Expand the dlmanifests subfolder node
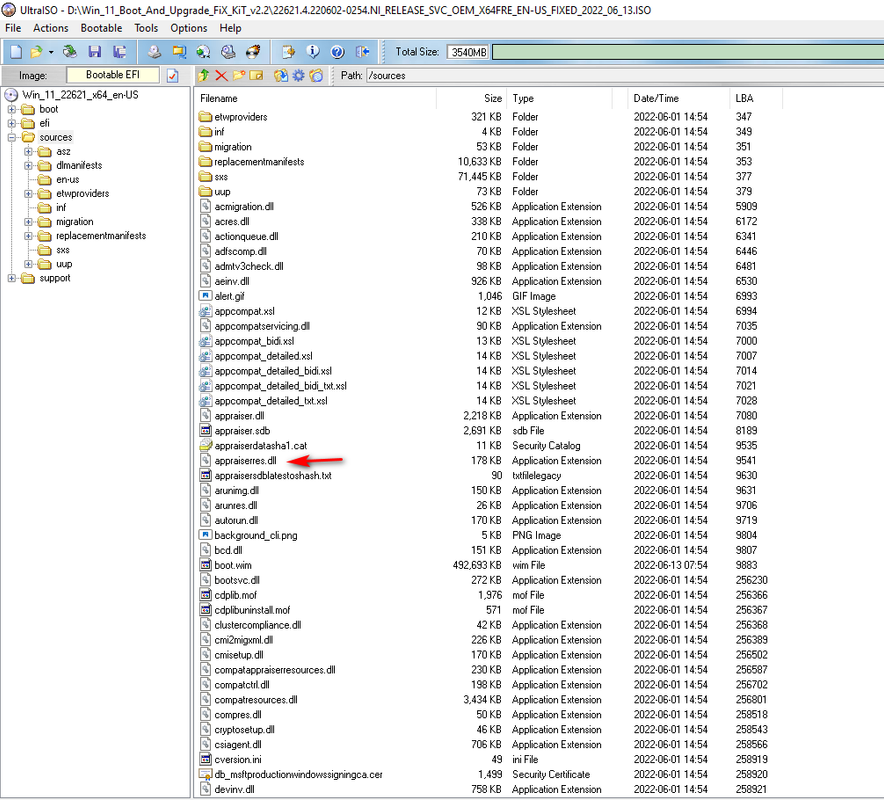Image resolution: width=884 pixels, height=800 pixels. pyautogui.click(x=28, y=166)
